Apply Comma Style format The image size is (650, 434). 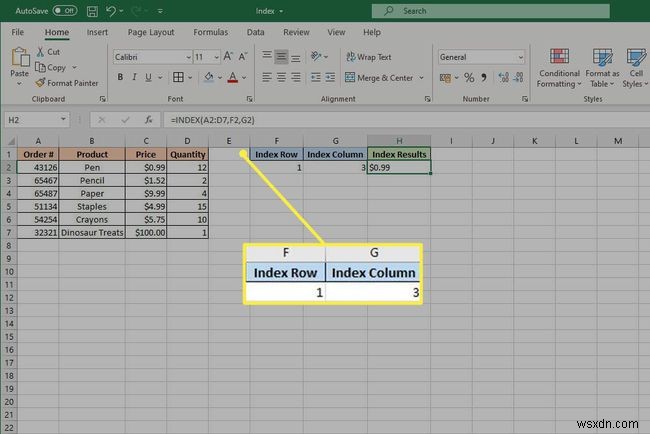484,78
